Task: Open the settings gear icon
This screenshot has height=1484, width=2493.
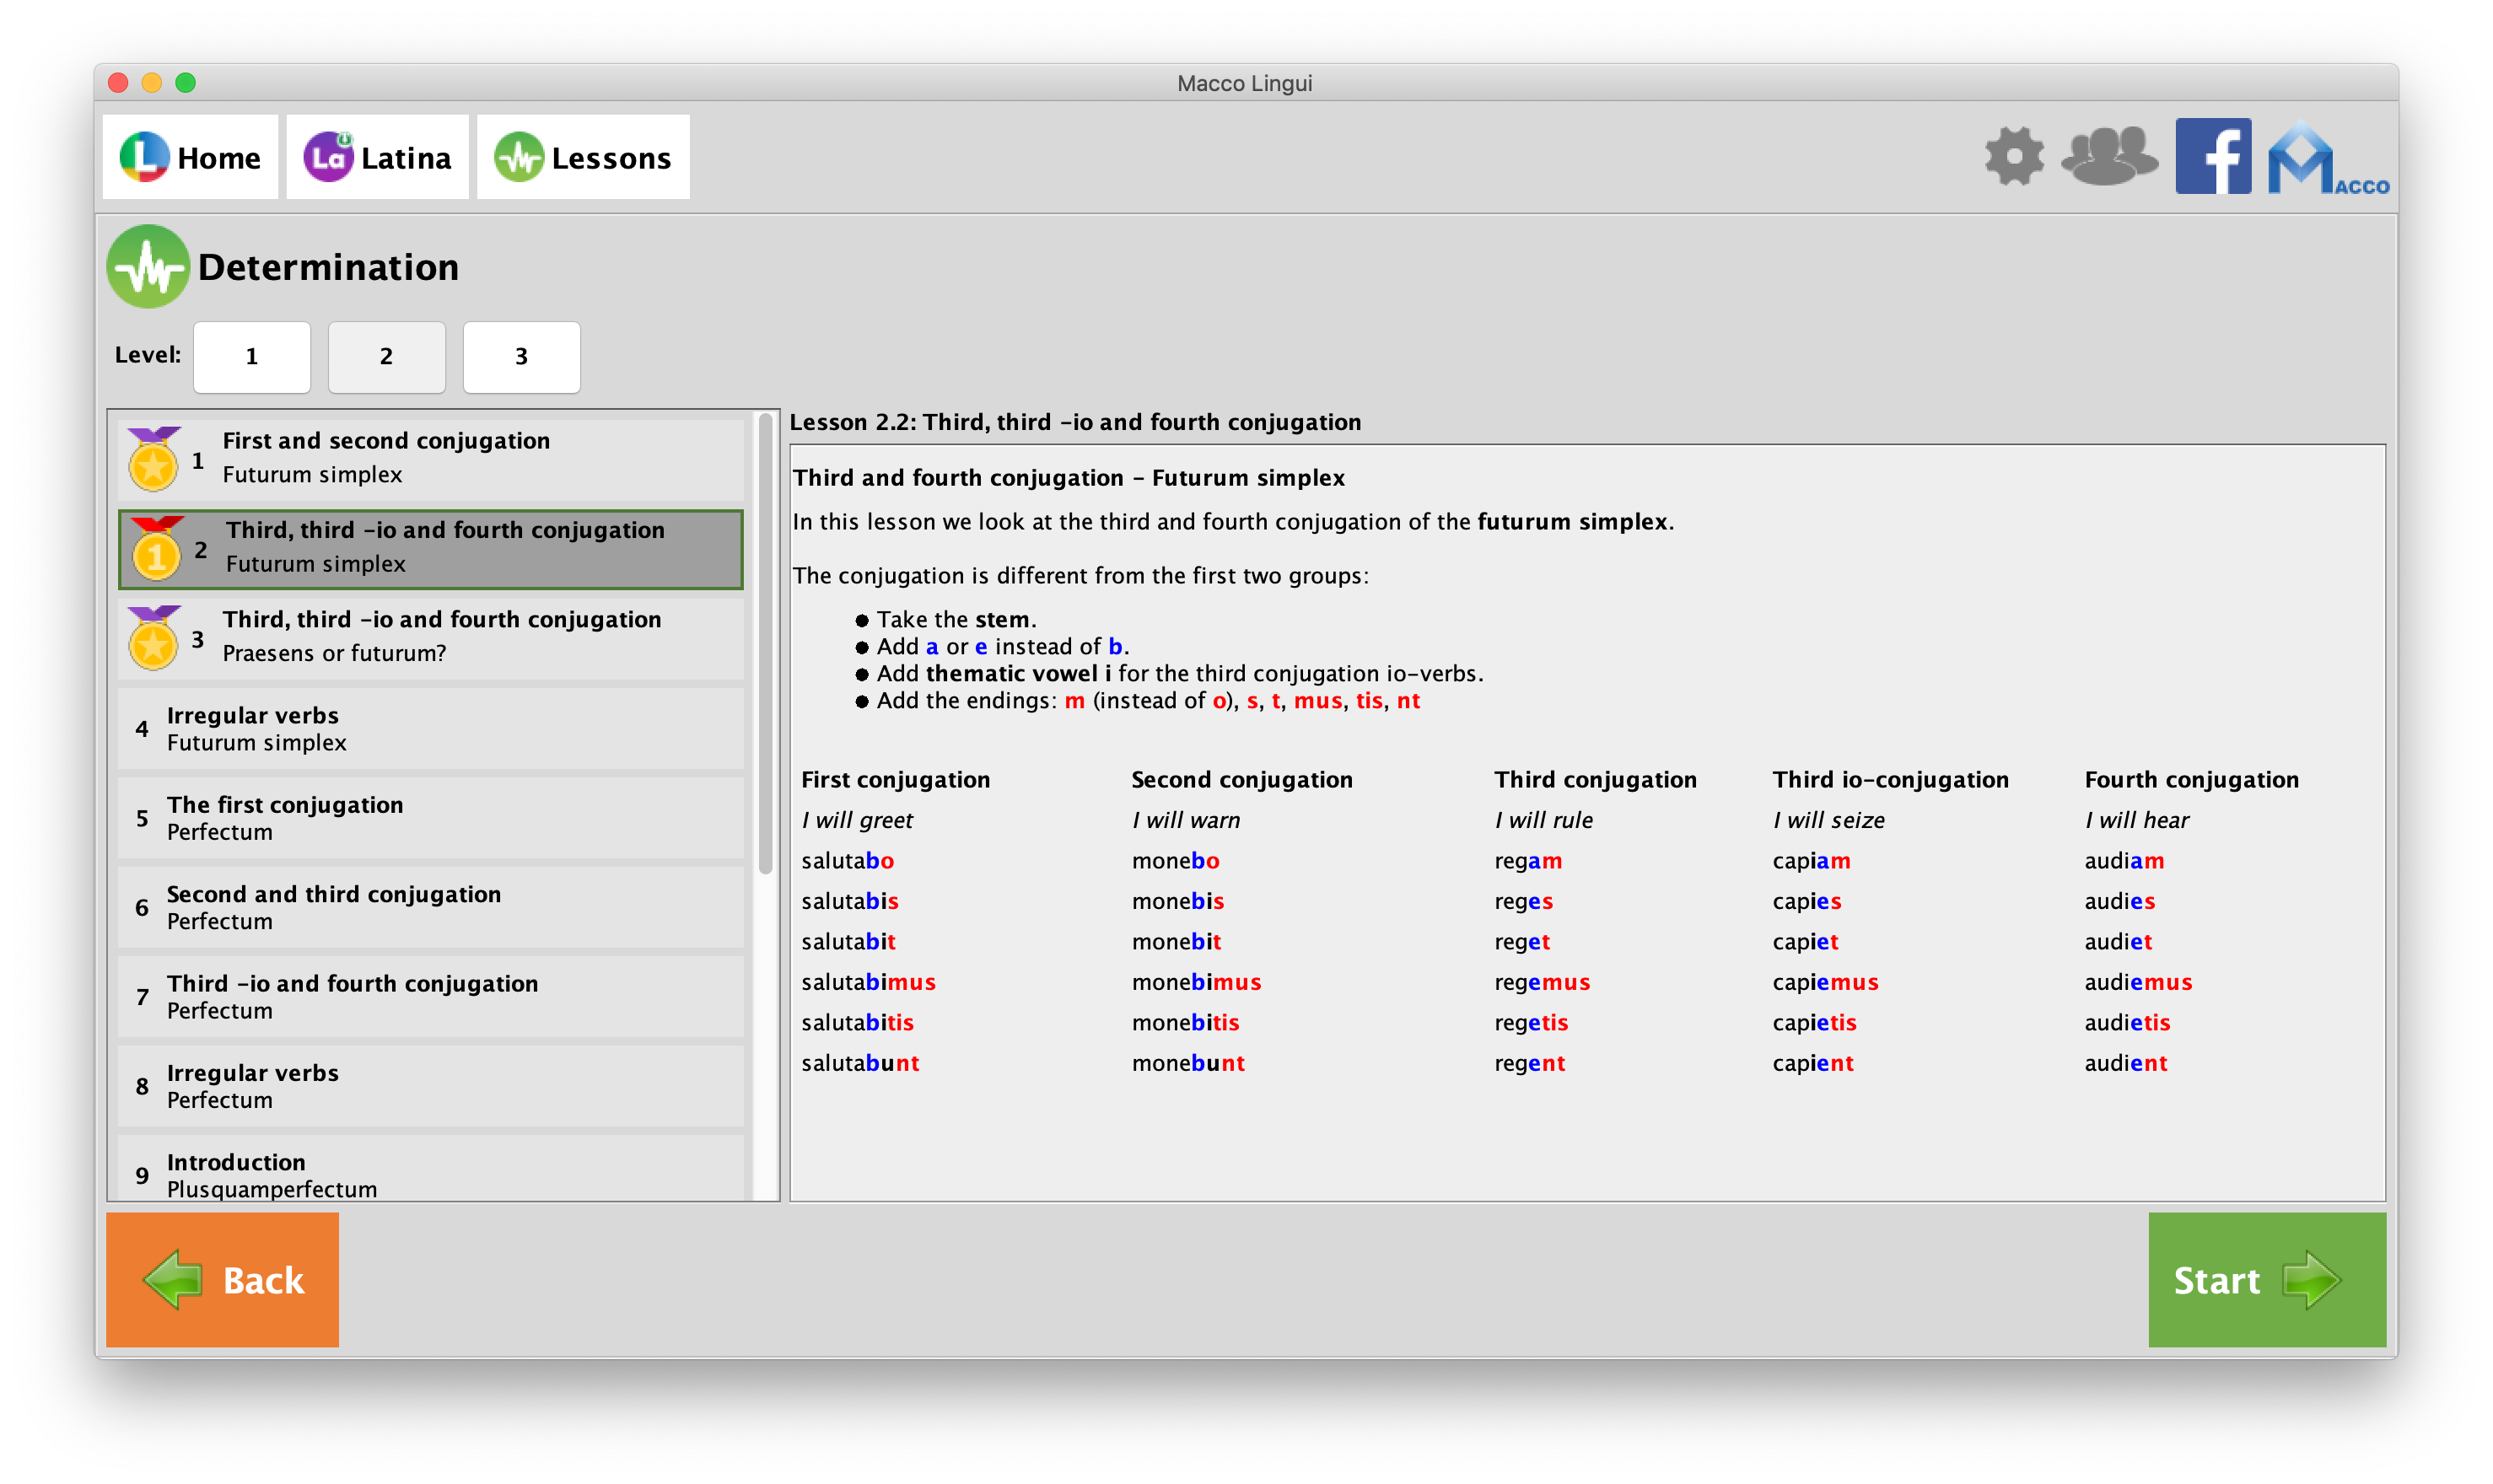Action: tap(2013, 156)
